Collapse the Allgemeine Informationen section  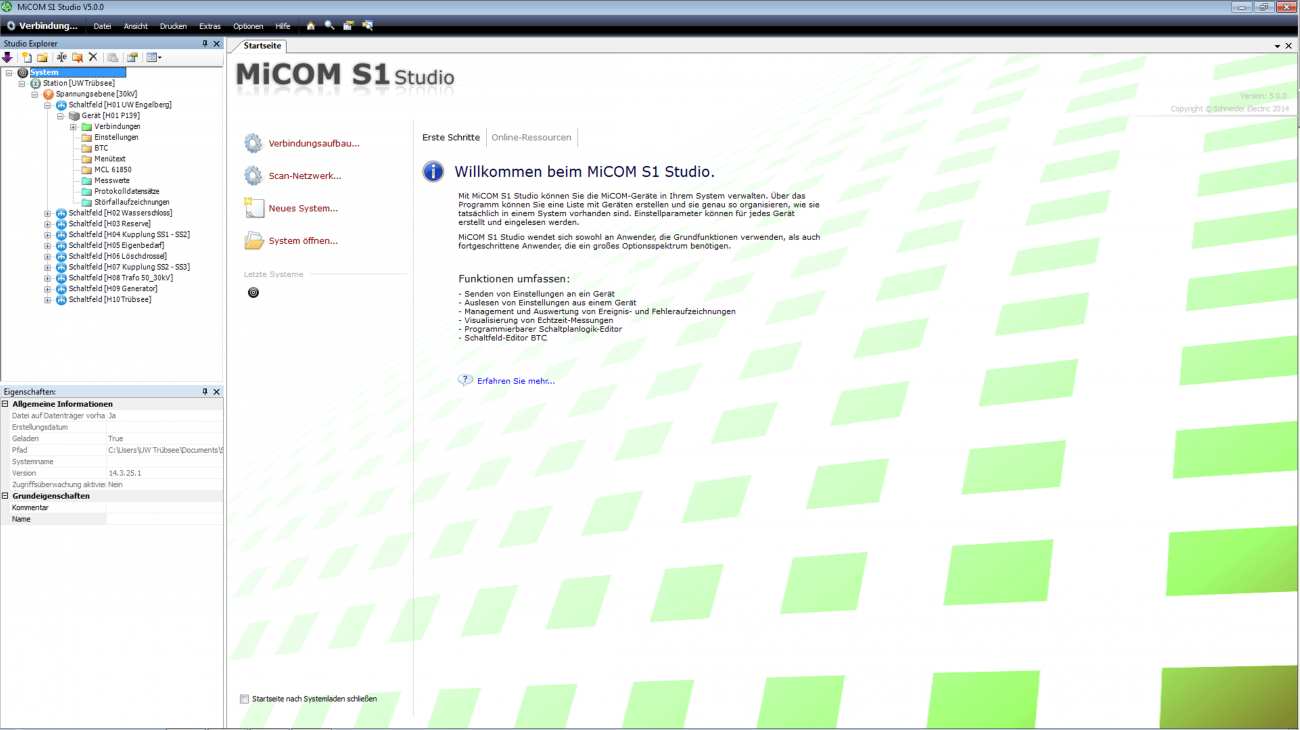pos(5,404)
